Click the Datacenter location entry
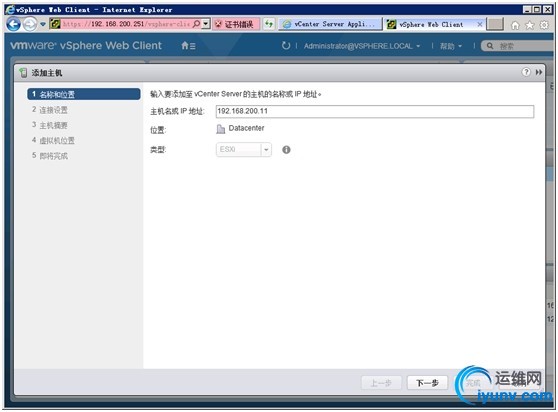The width and height of the screenshot is (558, 412). (x=240, y=128)
